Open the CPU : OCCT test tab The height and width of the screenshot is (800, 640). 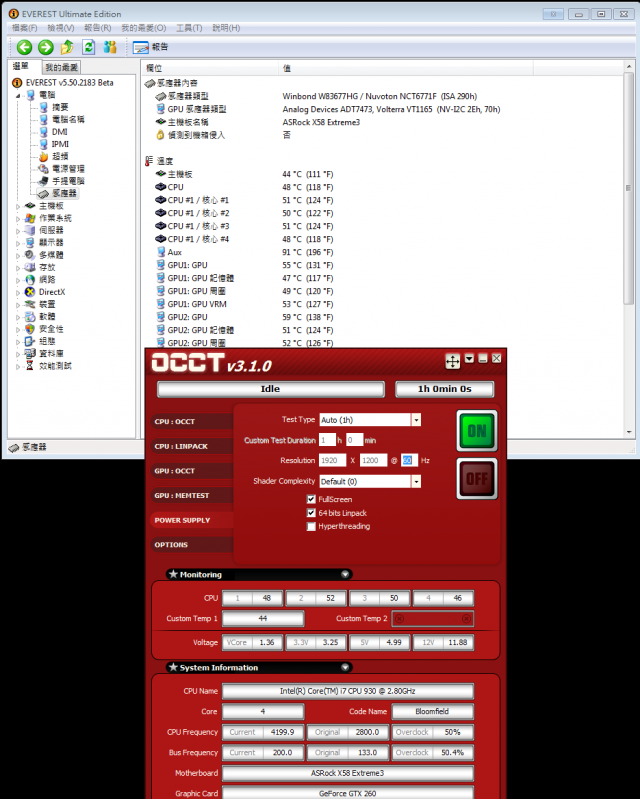coord(191,421)
